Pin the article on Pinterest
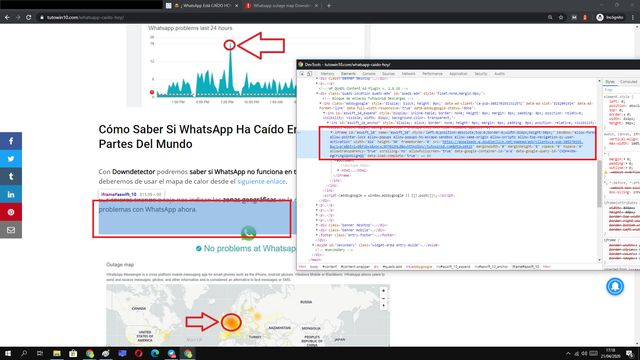Screen dimensions: 640x360 (x=11, y=212)
